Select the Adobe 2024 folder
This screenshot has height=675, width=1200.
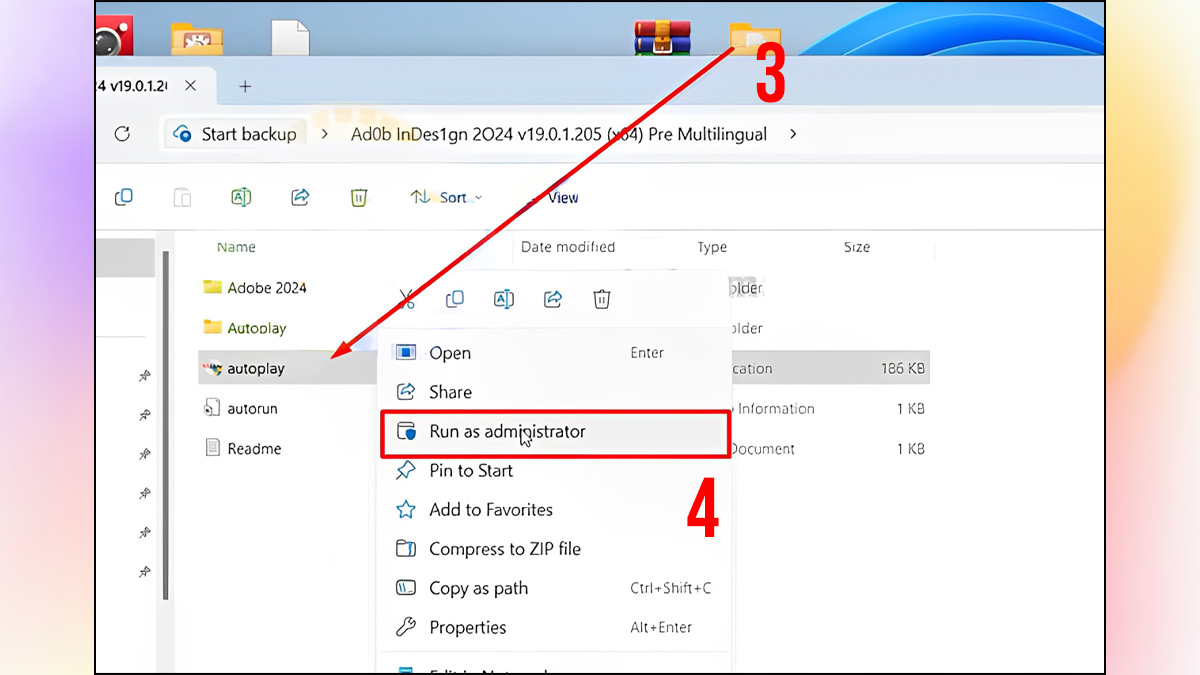255,287
